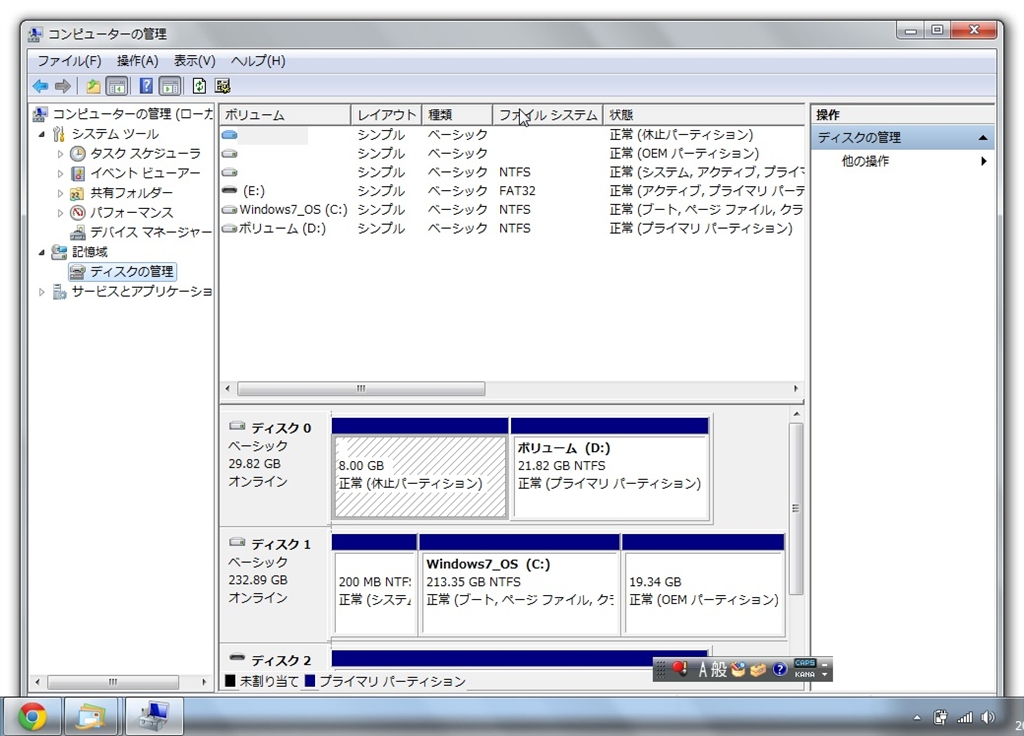This screenshot has height=736, width=1024.
Task: Expand the イベント ビューアー tree node
Action: [60, 174]
